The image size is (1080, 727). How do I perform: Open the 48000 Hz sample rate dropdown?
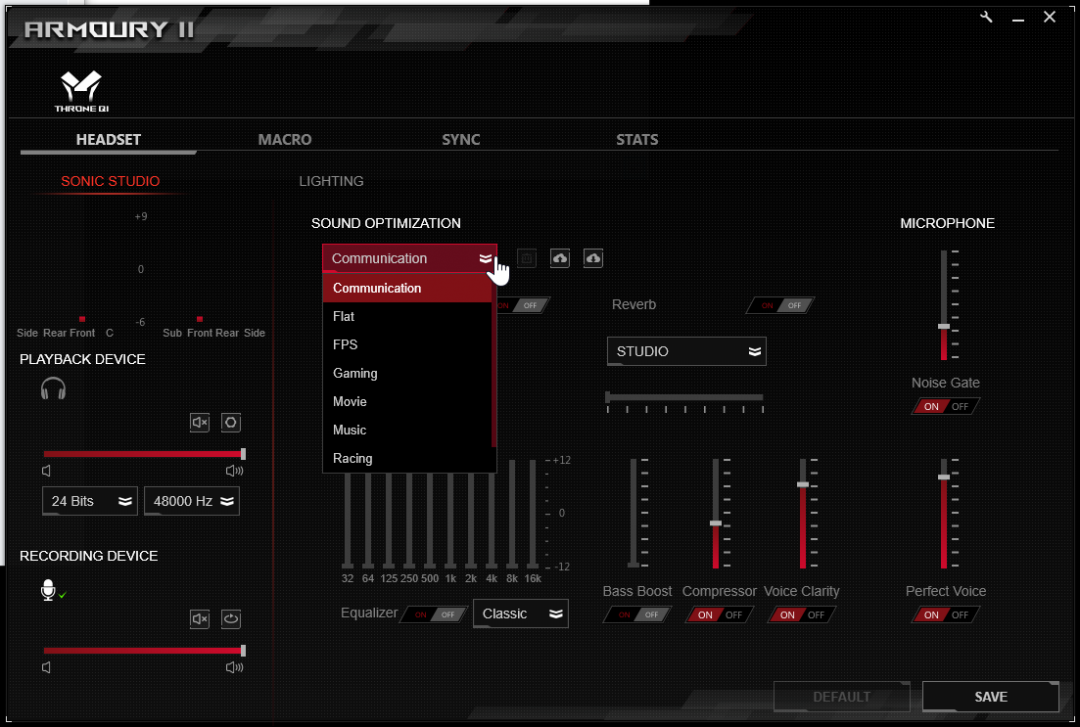coord(191,501)
